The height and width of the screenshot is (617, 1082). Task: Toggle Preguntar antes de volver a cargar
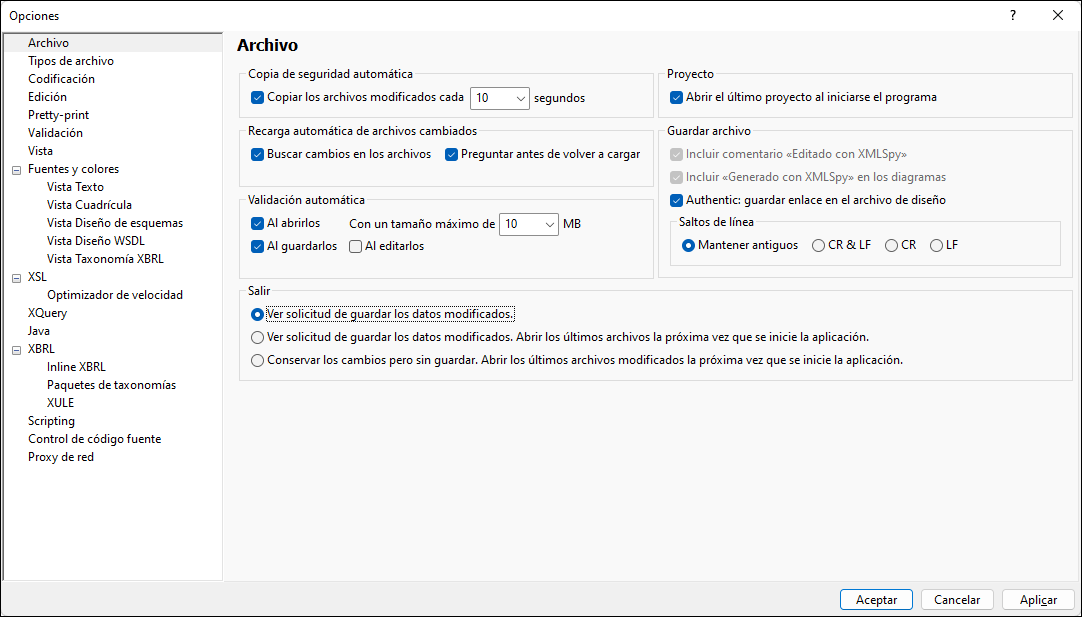(x=451, y=155)
